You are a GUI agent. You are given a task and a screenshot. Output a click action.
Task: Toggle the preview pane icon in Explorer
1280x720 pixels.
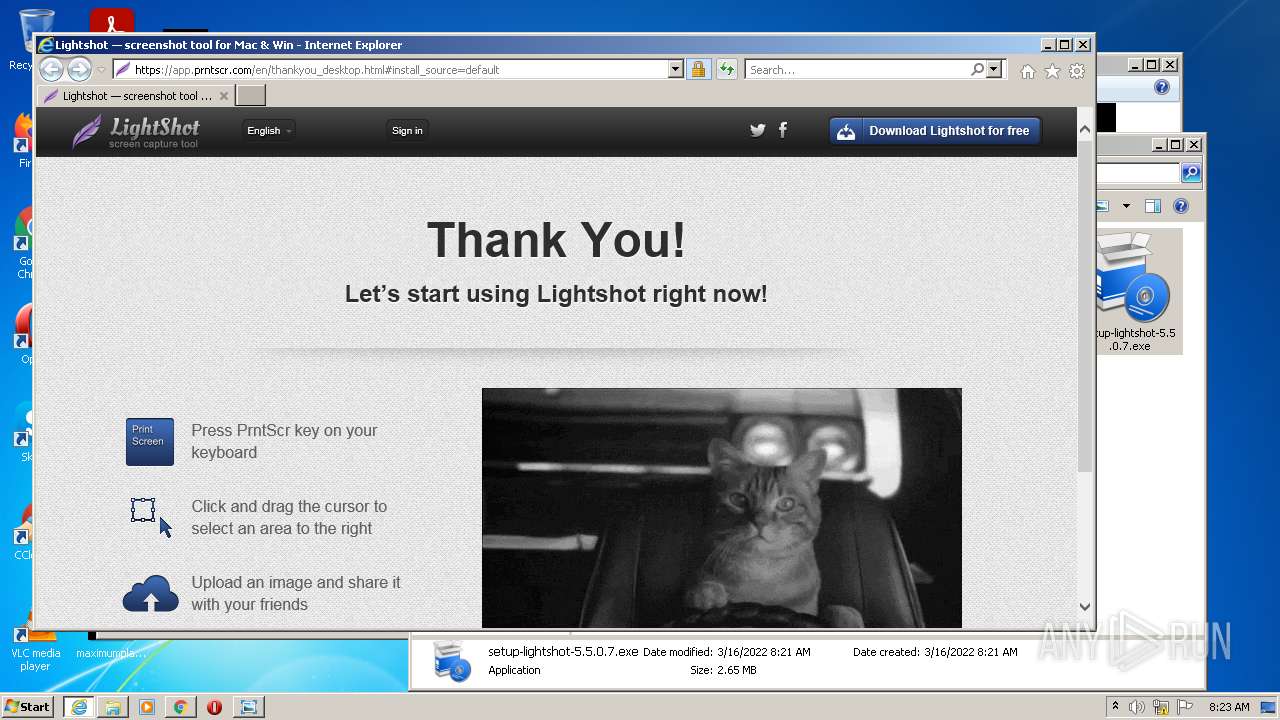click(x=1152, y=206)
